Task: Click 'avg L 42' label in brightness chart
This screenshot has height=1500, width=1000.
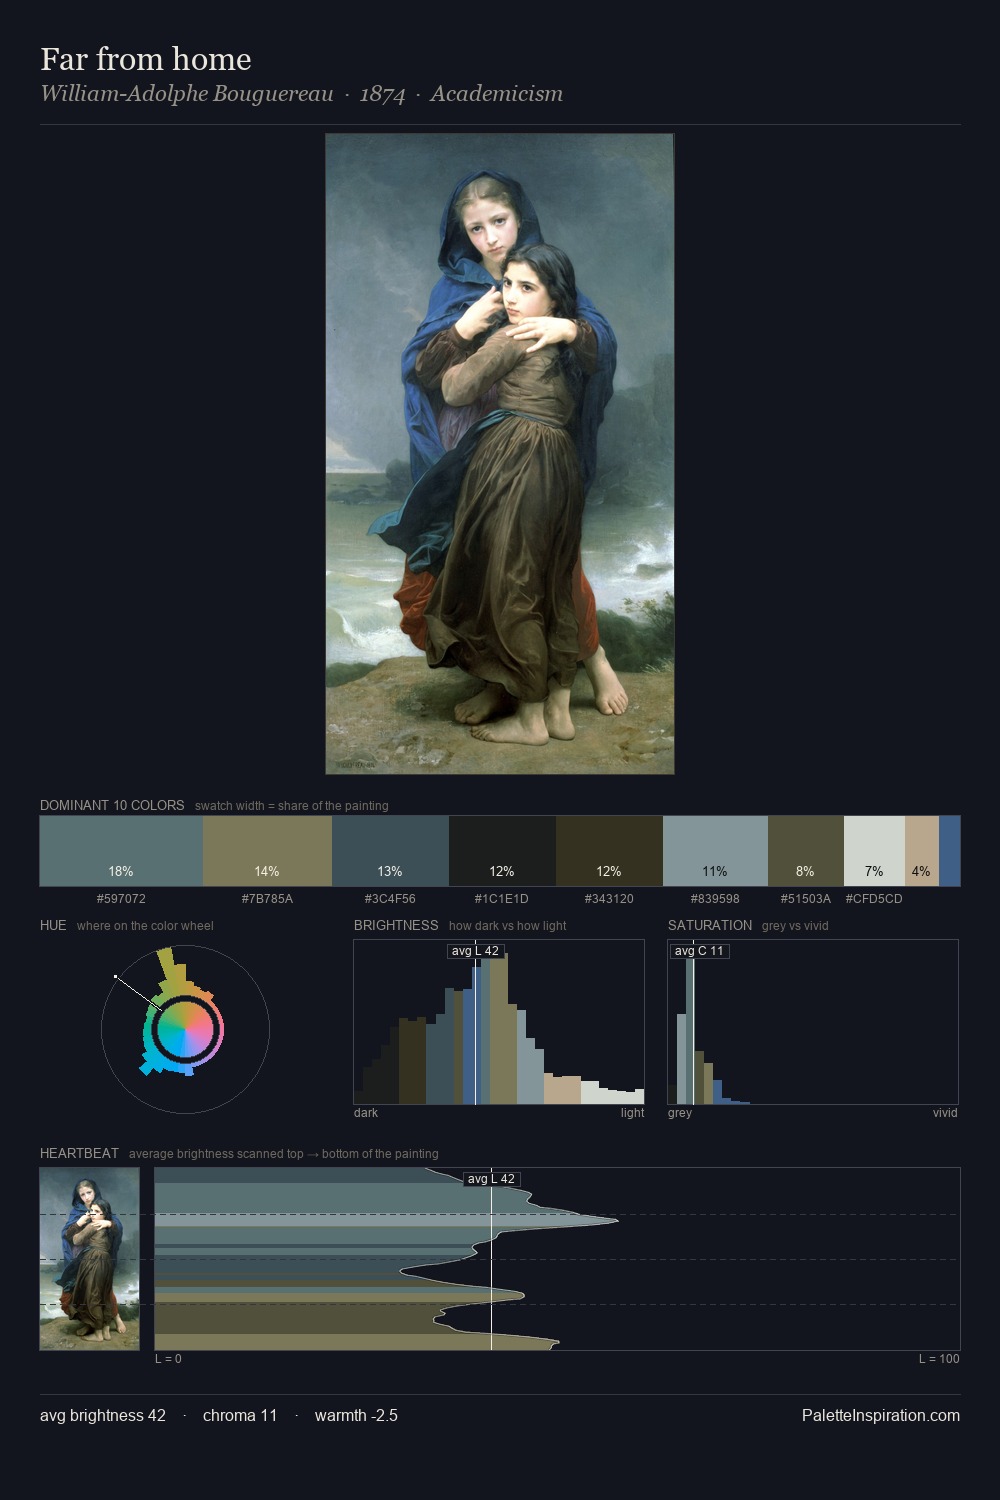Action: (475, 951)
